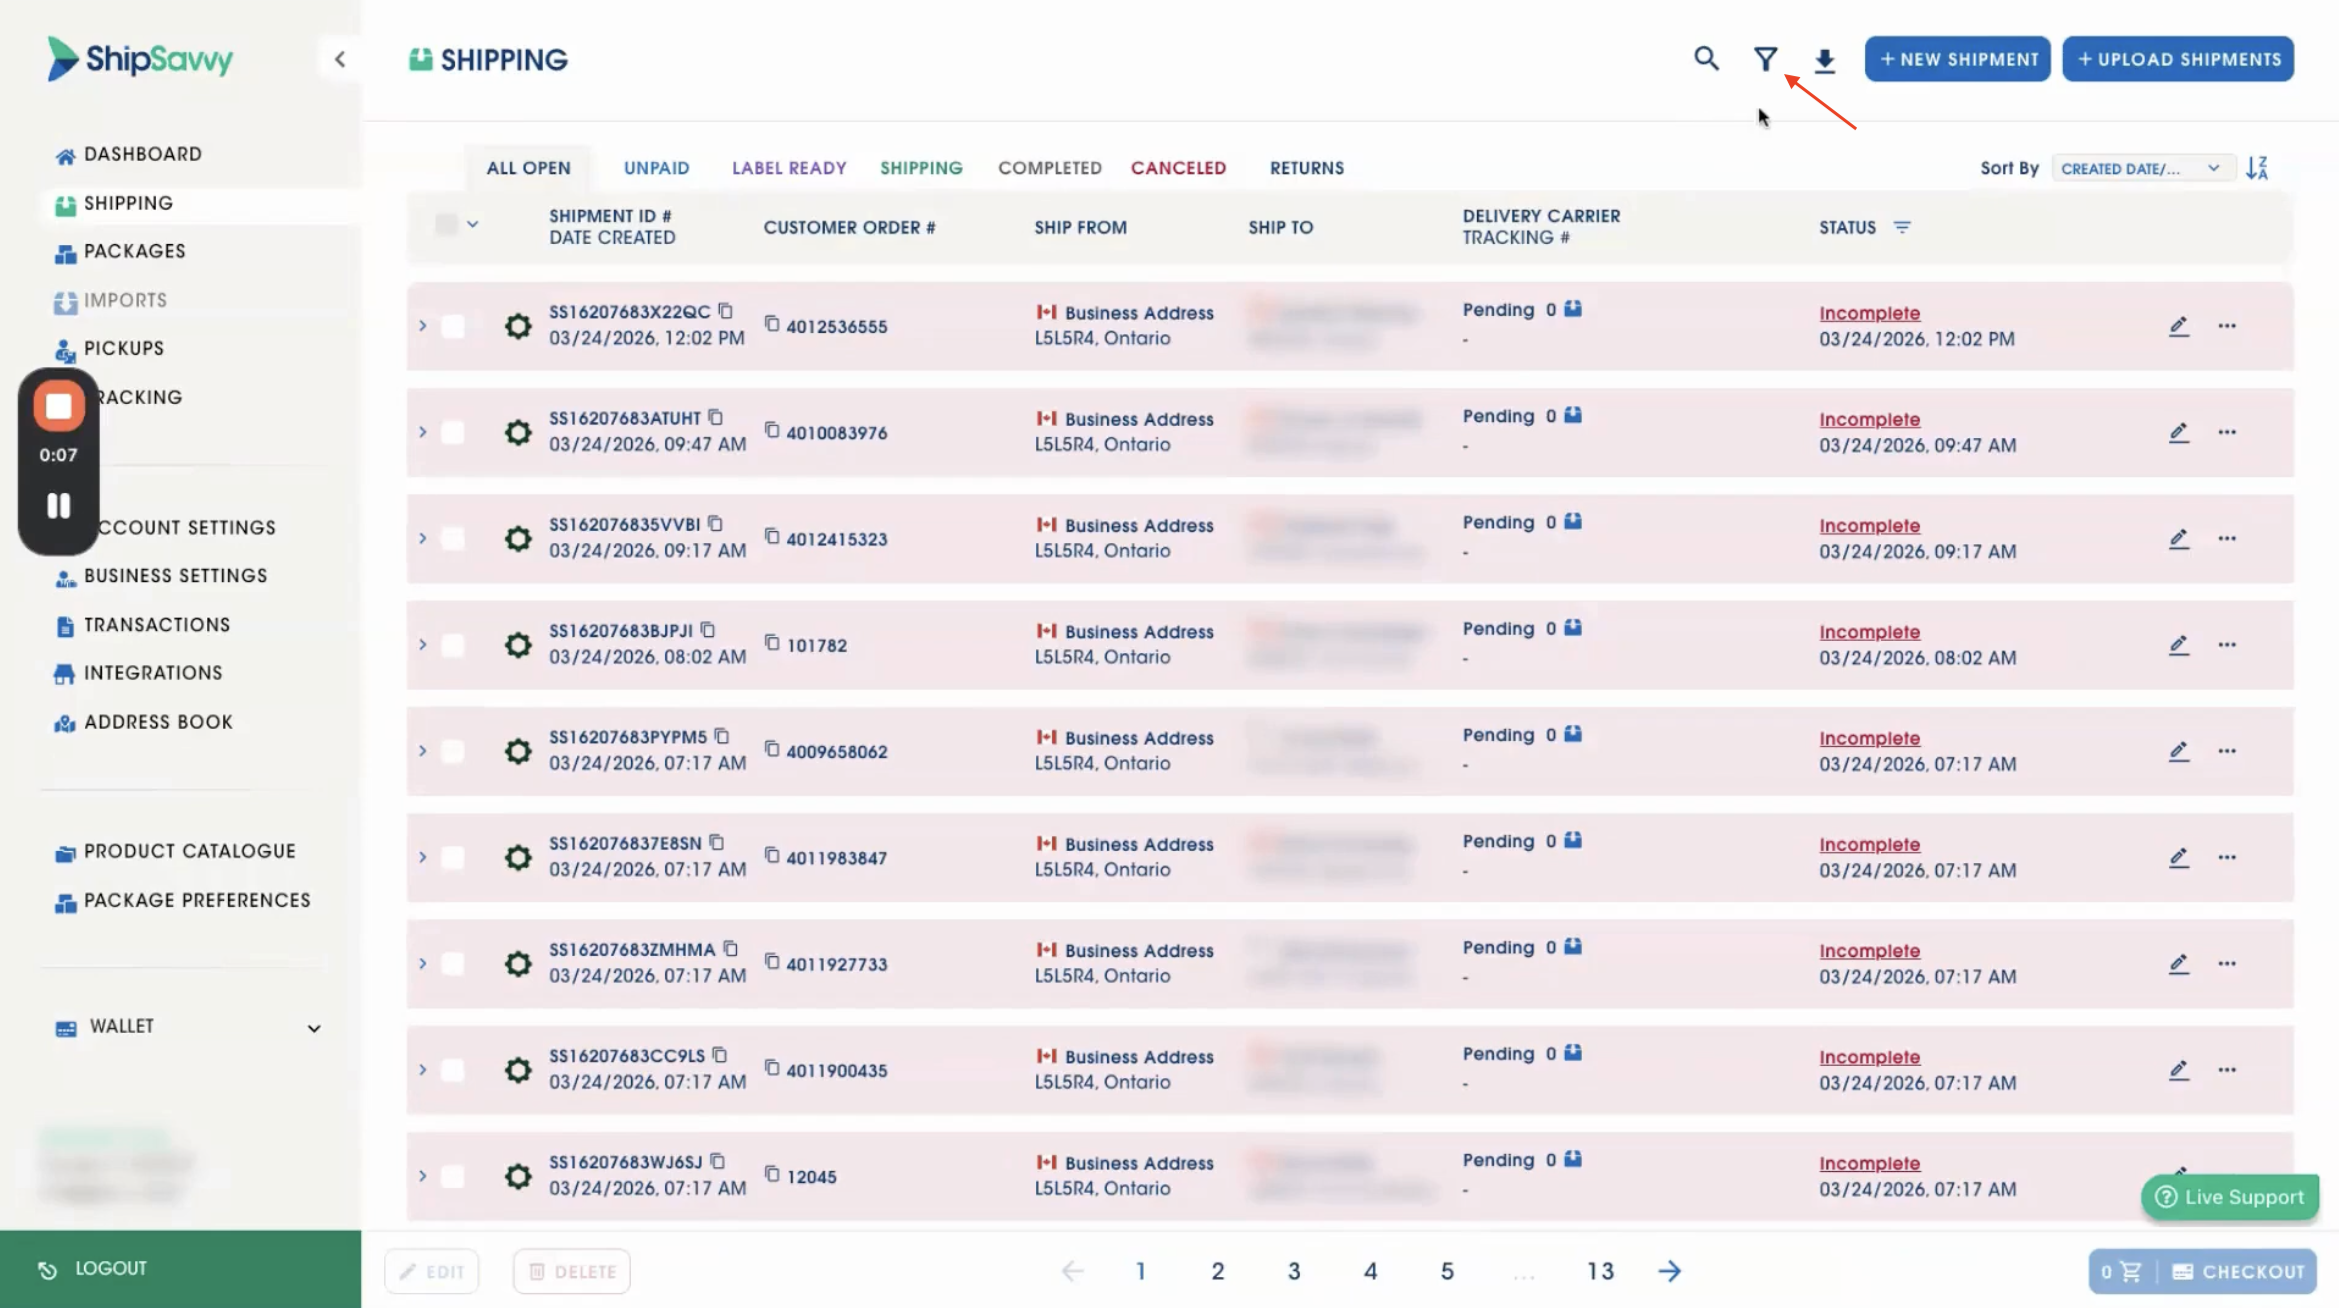
Task: Select checkbox for shipment SS162076835VVBI
Action: [x=453, y=539]
